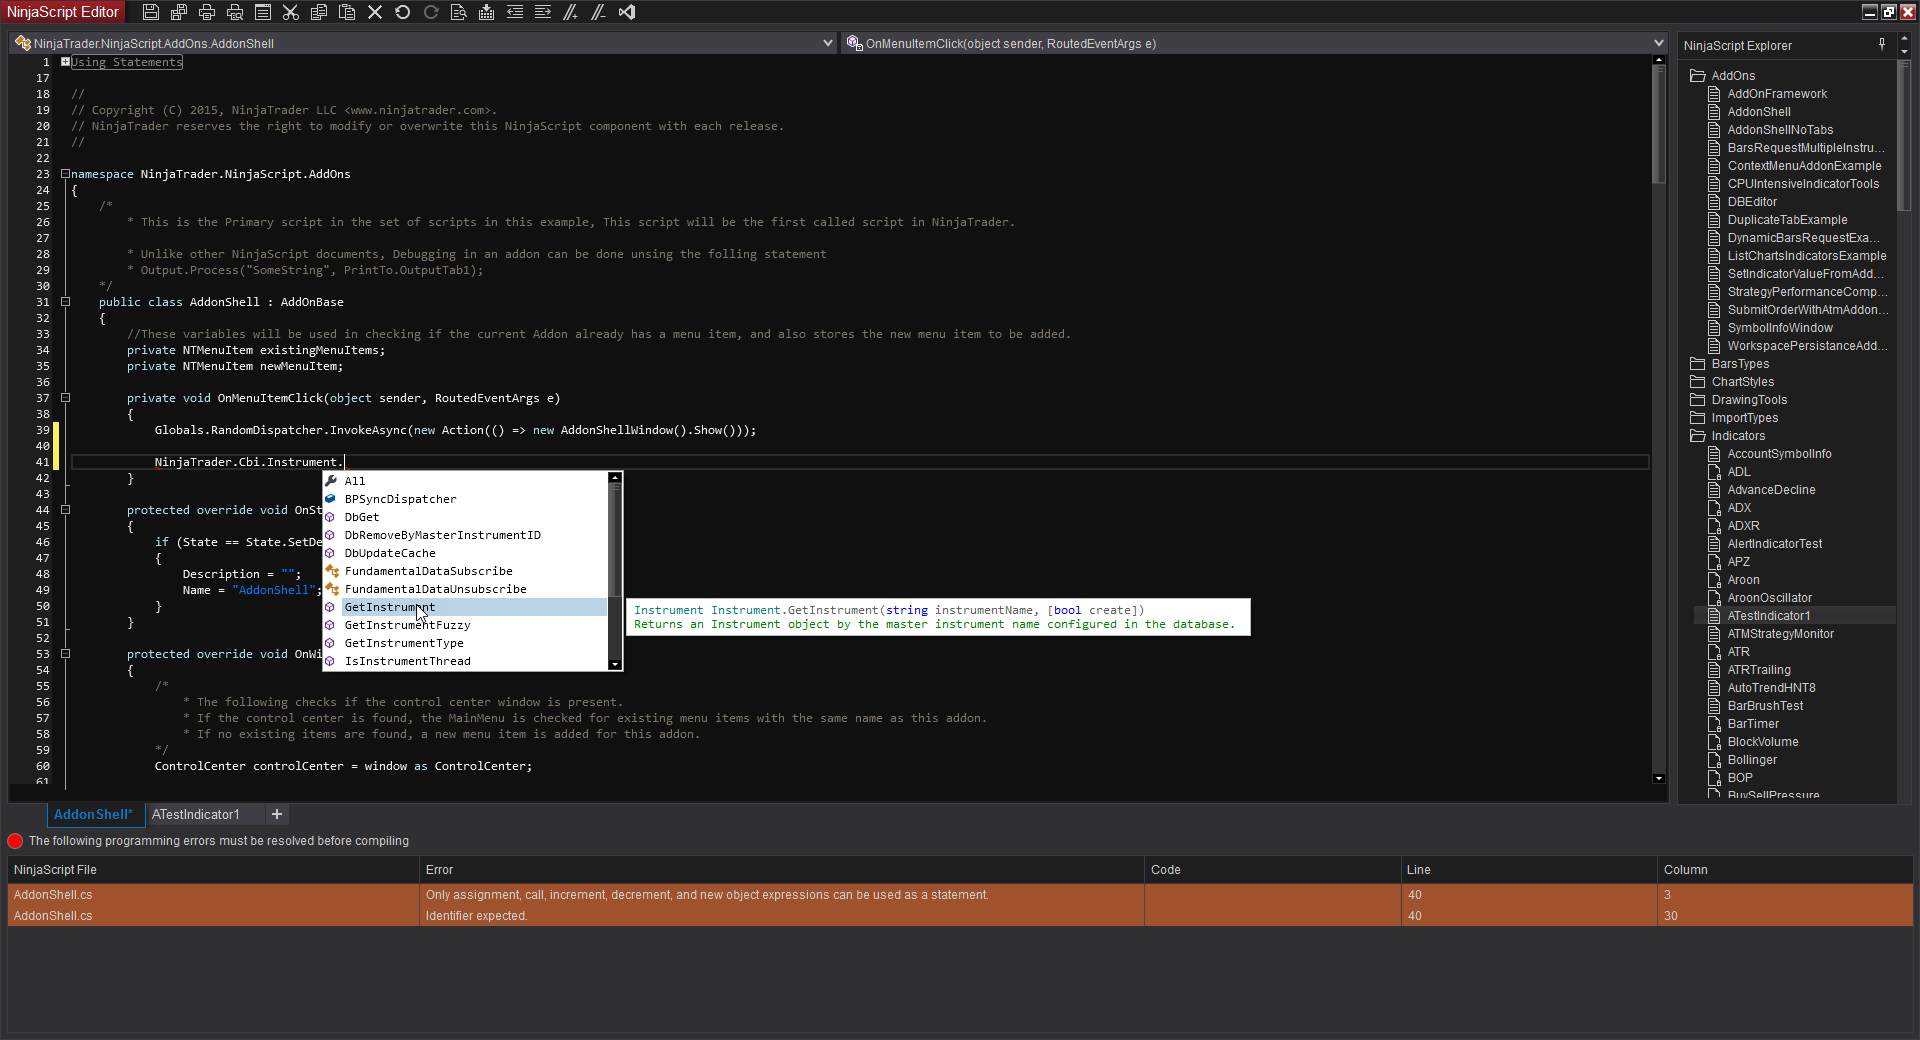Expand the Using Statements region

coord(65,62)
